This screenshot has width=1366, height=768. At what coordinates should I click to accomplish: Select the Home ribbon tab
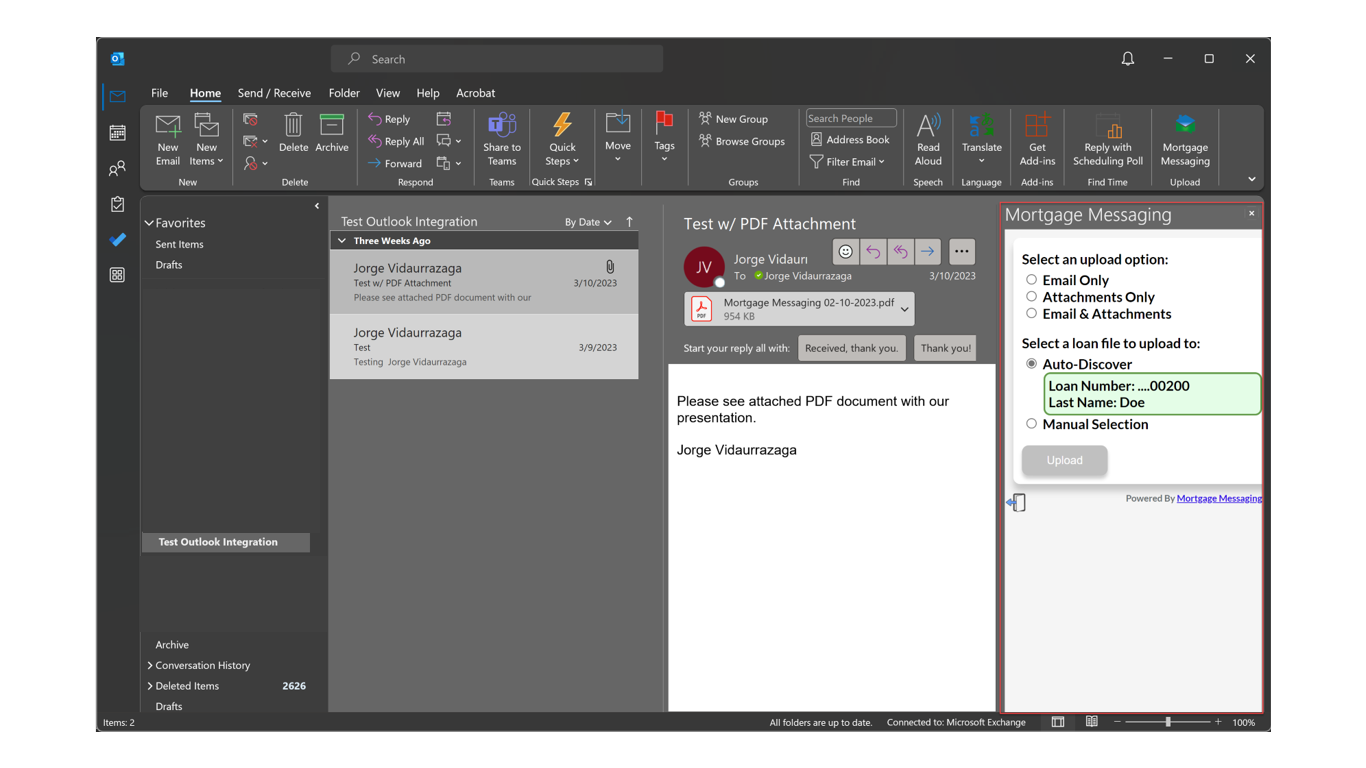click(x=205, y=93)
